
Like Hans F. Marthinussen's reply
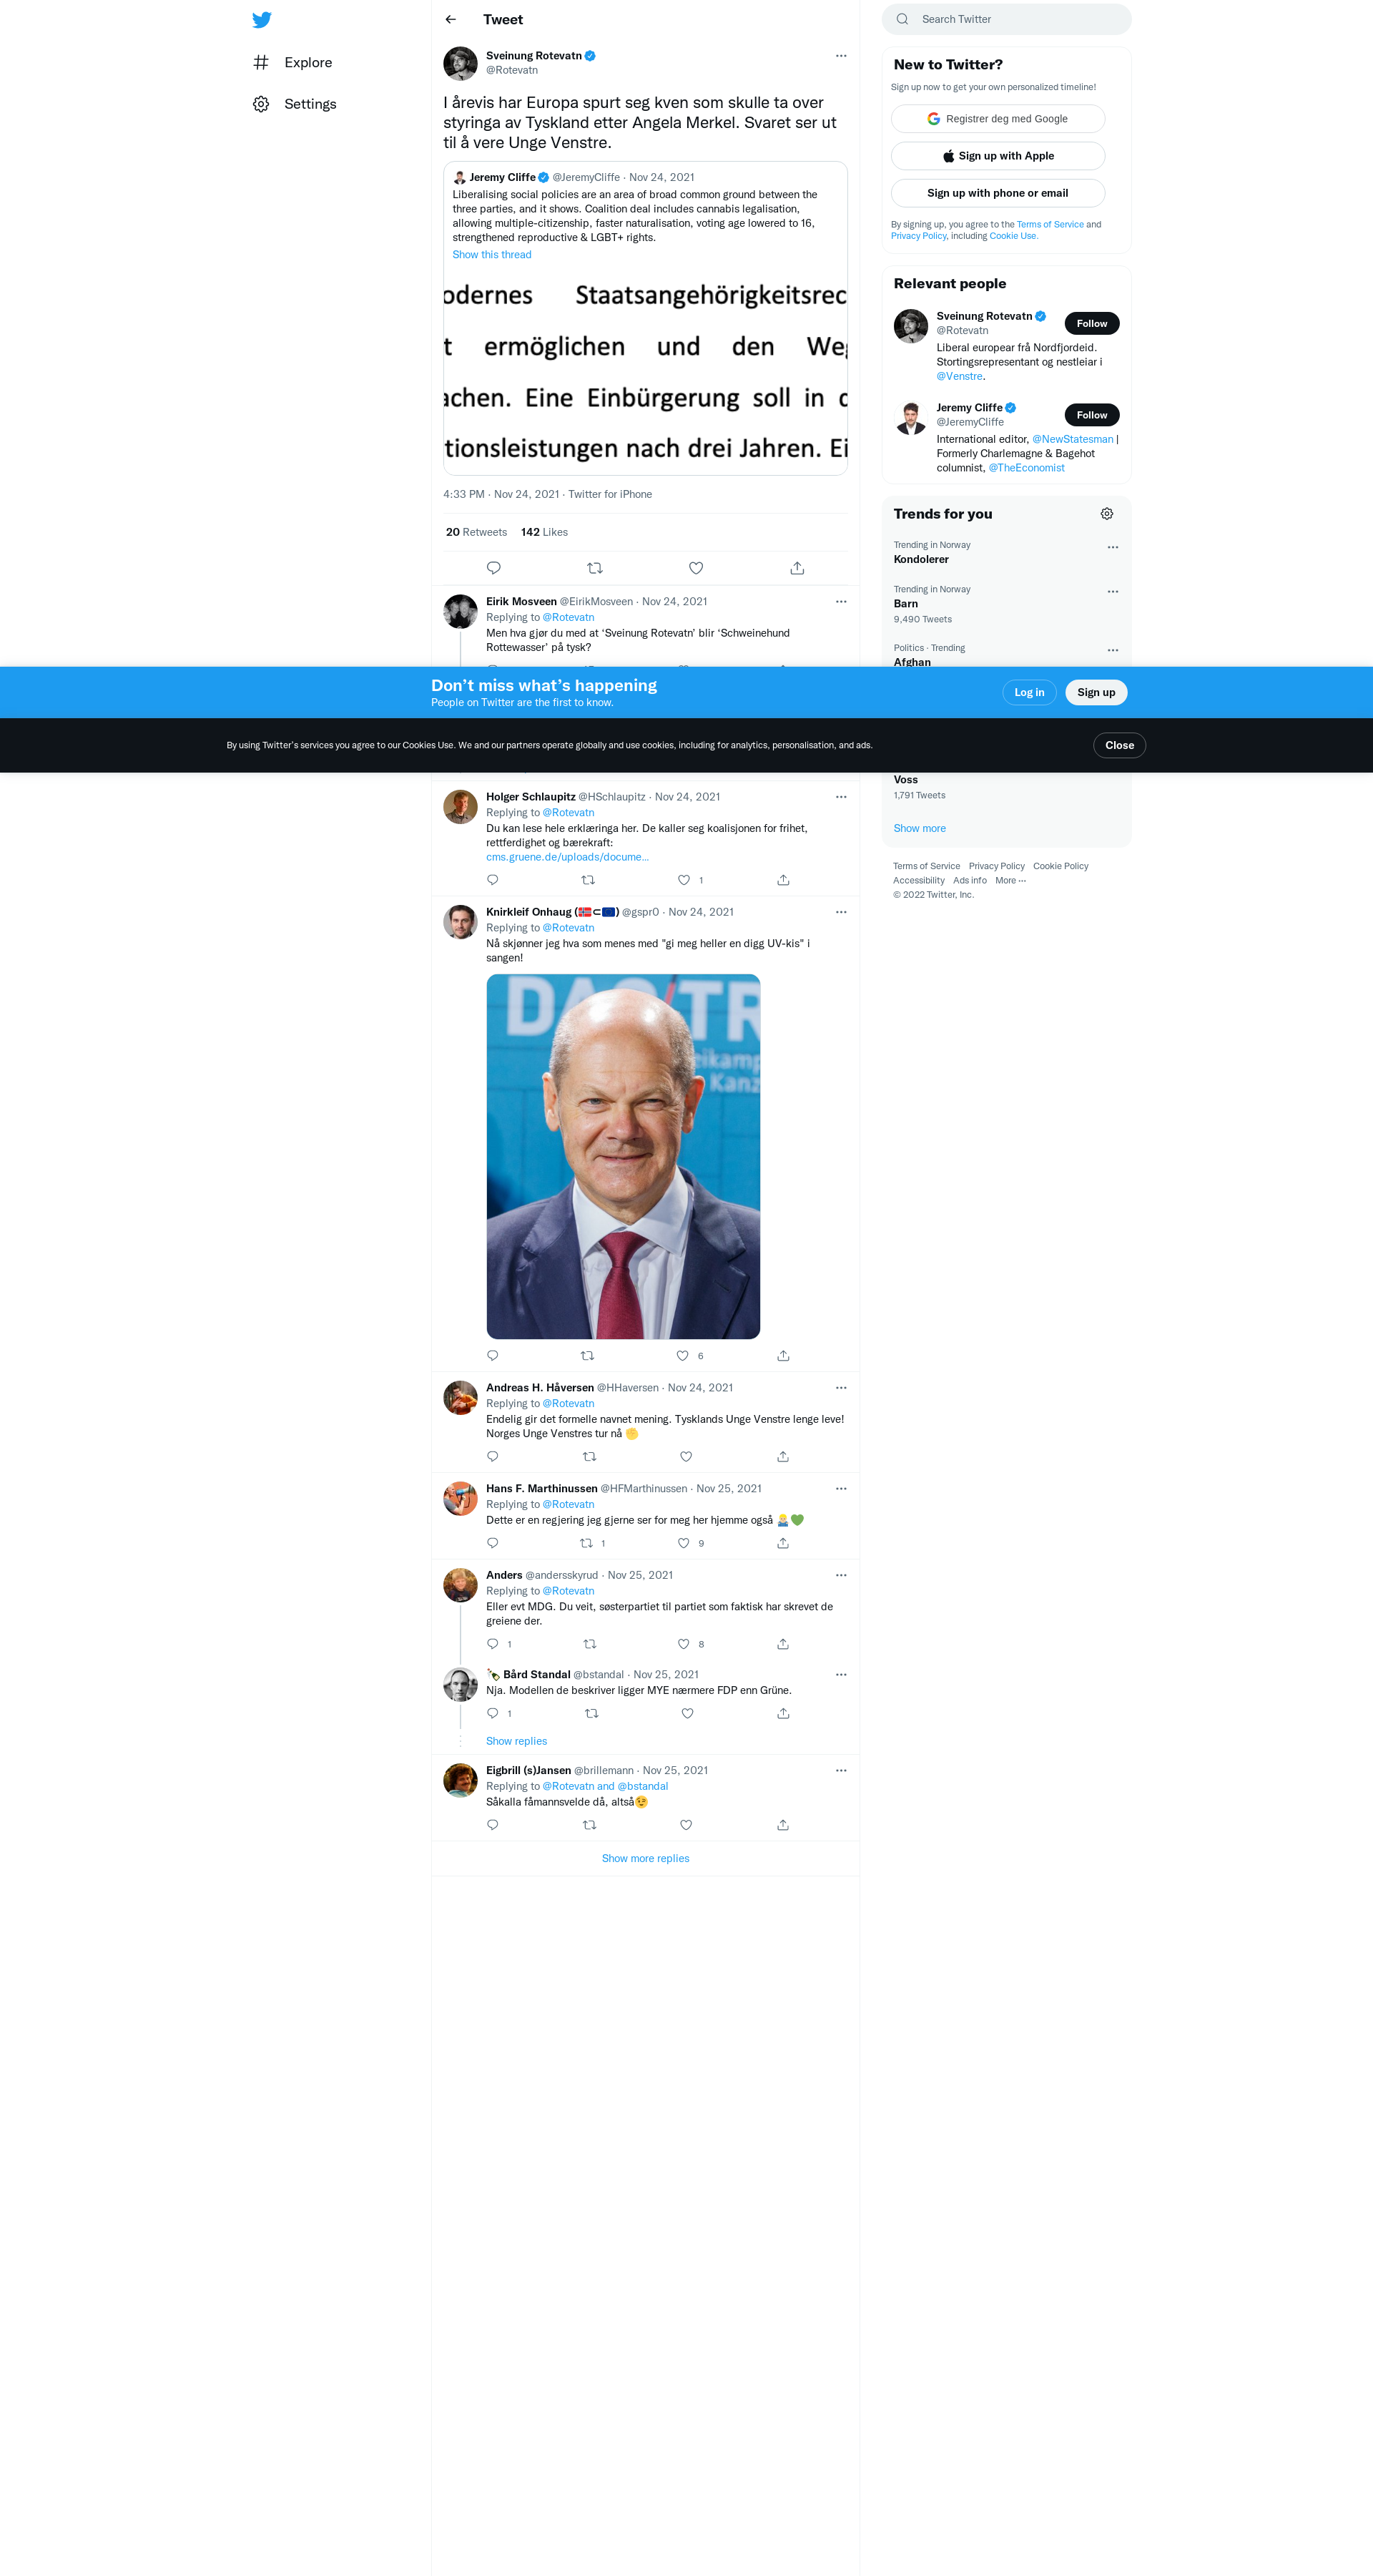[x=684, y=1543]
